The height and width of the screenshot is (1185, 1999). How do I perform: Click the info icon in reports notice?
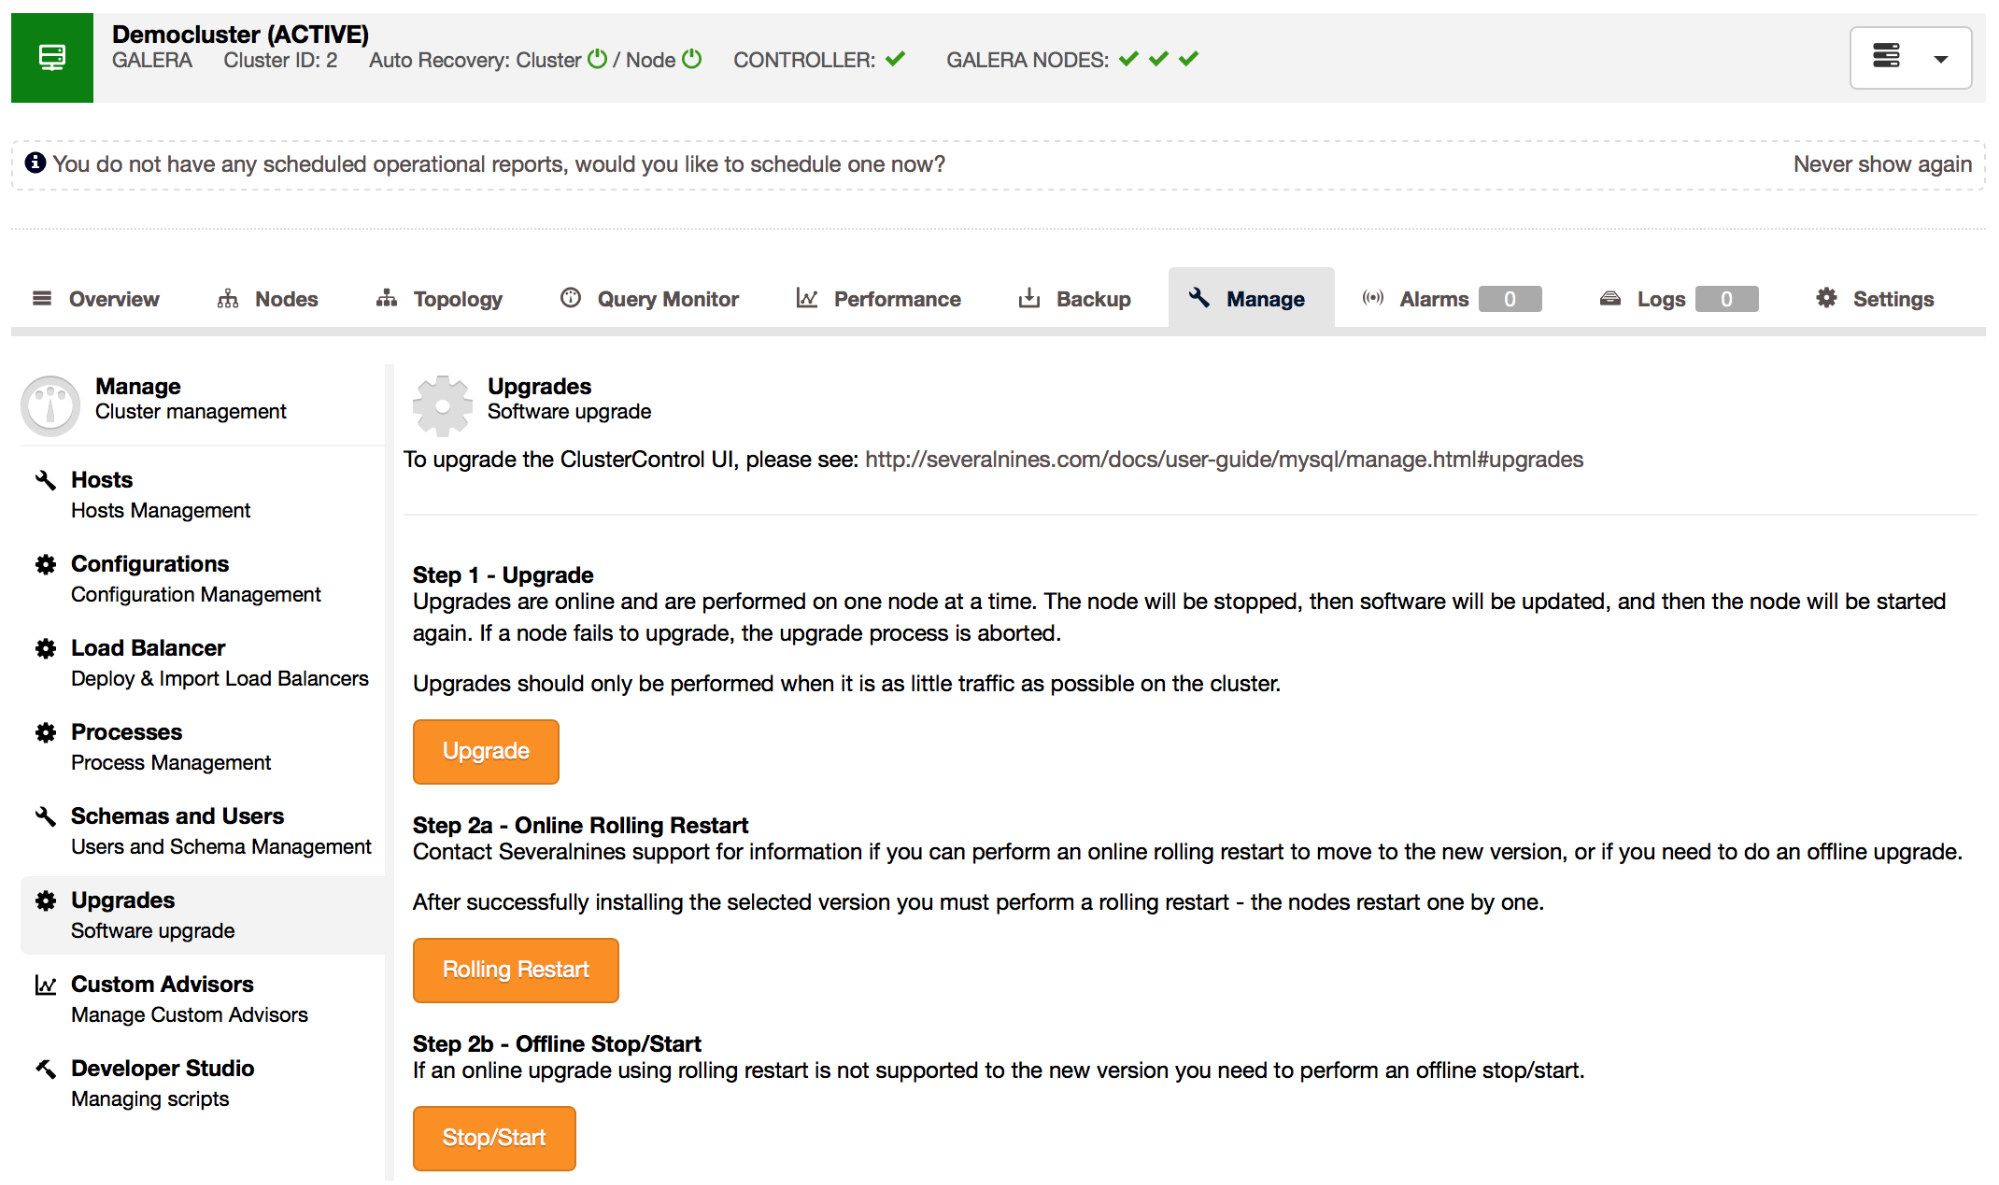pos(35,163)
